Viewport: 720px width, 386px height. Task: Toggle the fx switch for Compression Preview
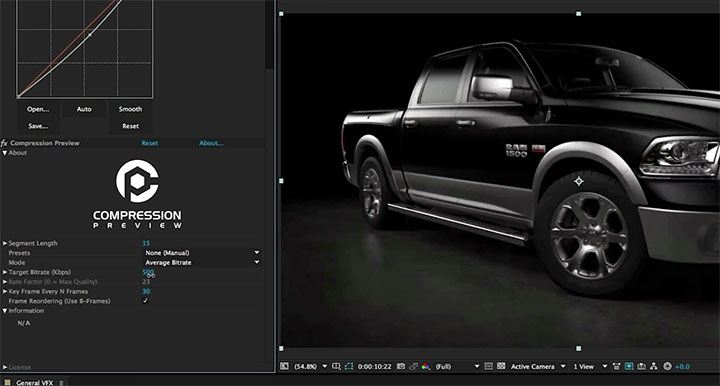point(4,143)
